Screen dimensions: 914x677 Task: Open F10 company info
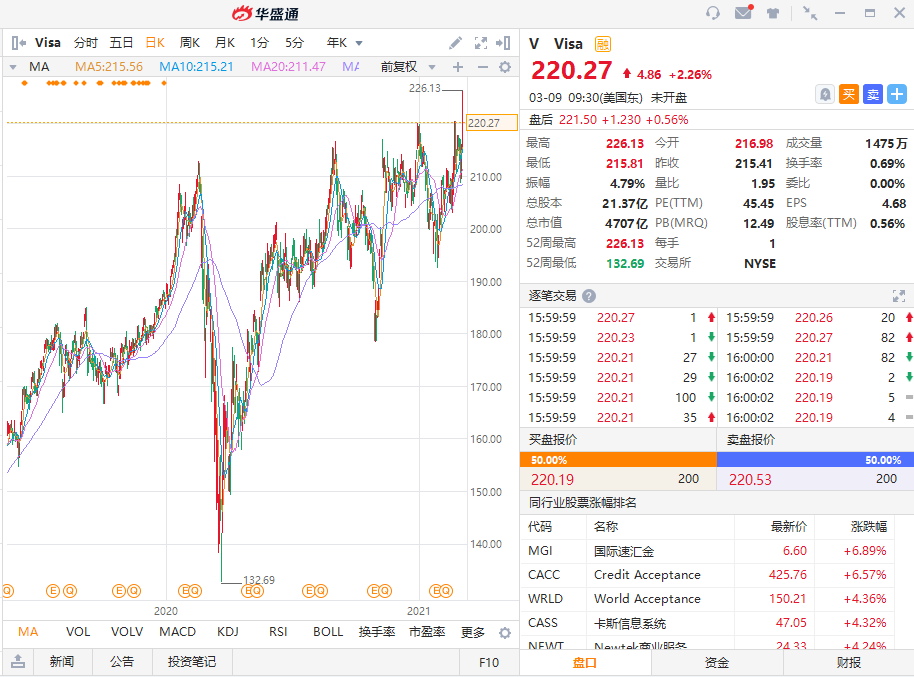[x=489, y=662]
